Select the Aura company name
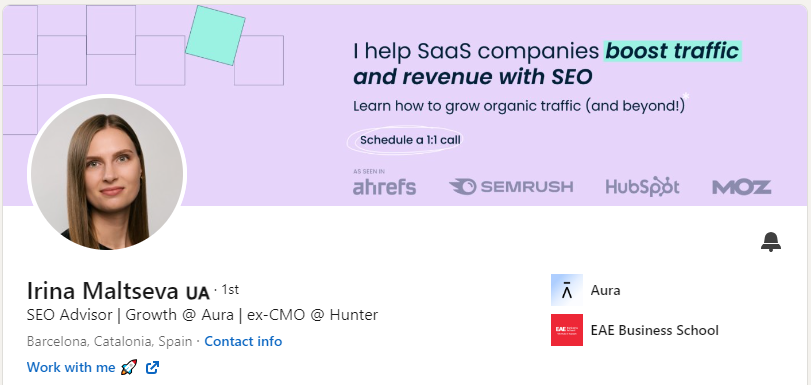The image size is (811, 385). pyautogui.click(x=605, y=290)
